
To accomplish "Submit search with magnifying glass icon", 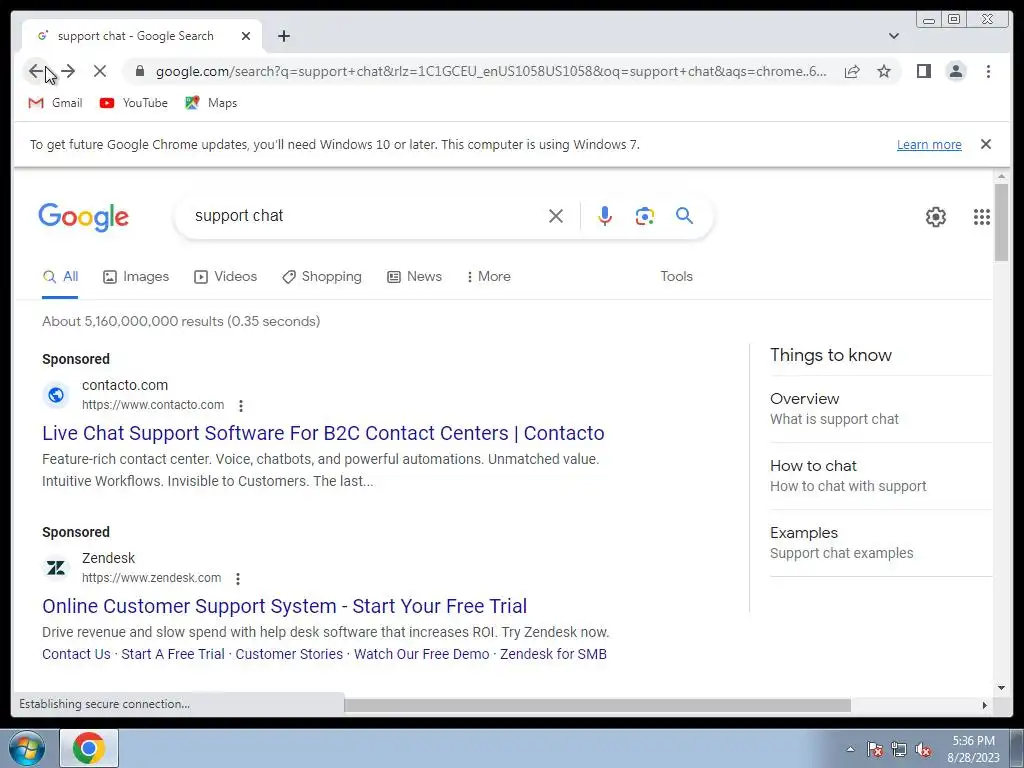I will point(684,216).
